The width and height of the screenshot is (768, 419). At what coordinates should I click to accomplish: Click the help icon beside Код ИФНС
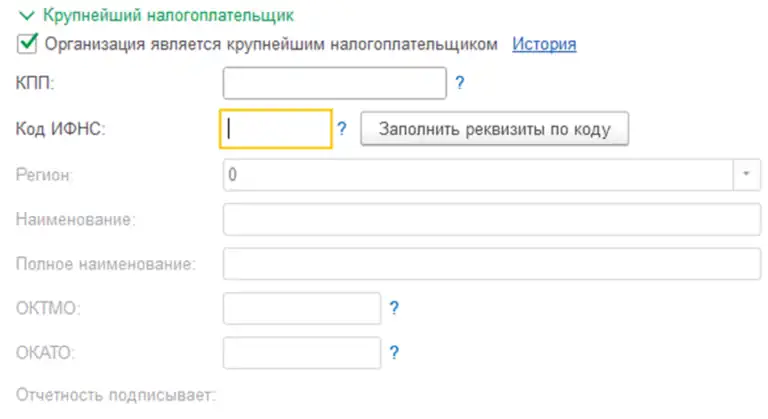[x=341, y=129]
